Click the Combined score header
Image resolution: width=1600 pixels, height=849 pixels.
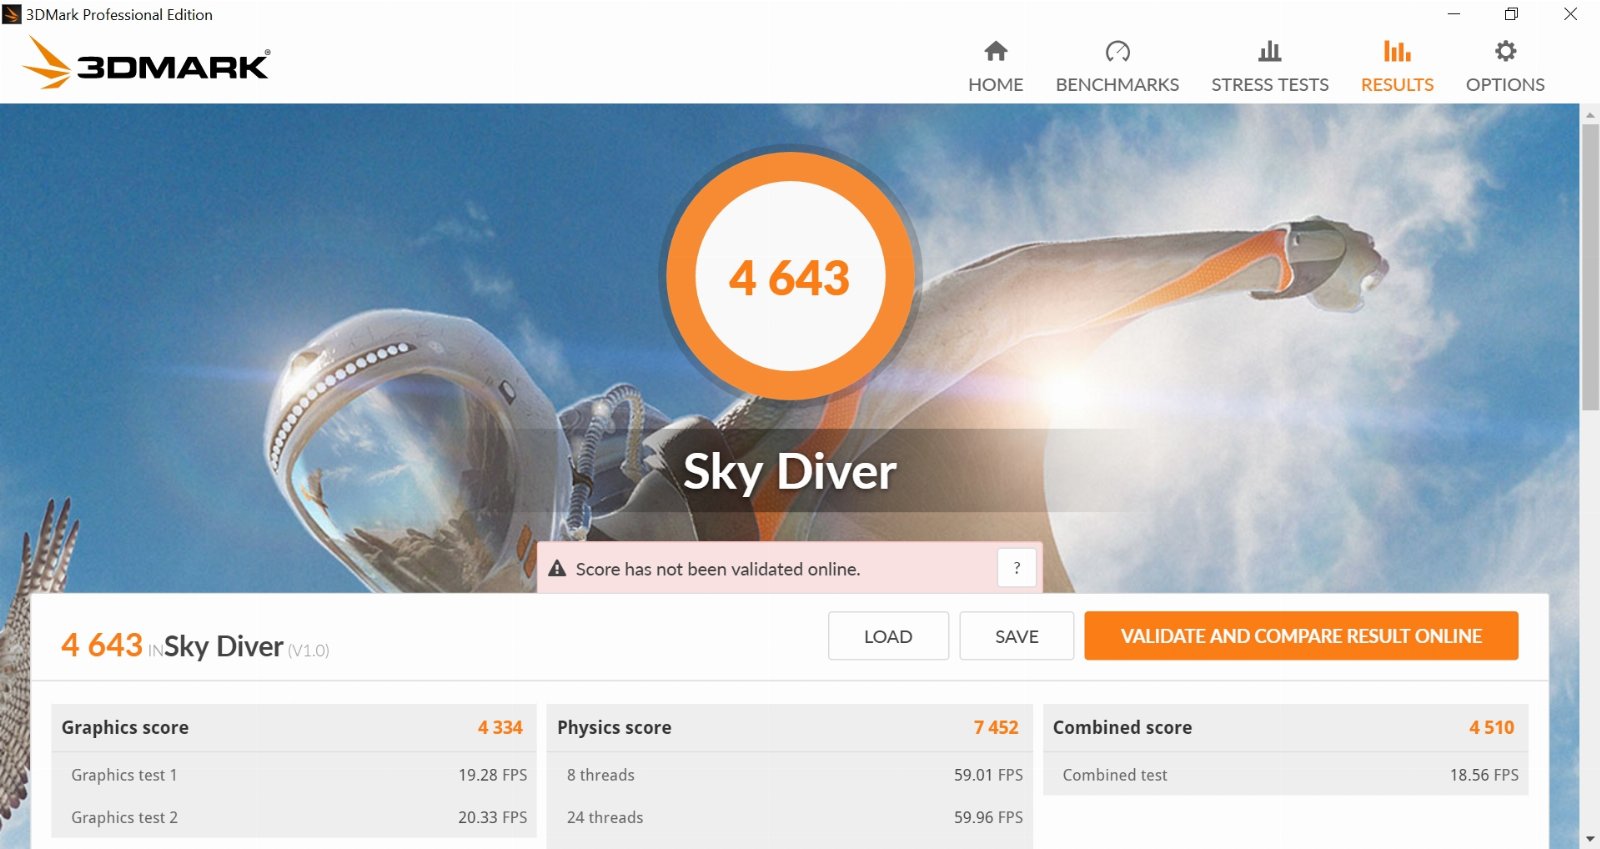(1122, 728)
